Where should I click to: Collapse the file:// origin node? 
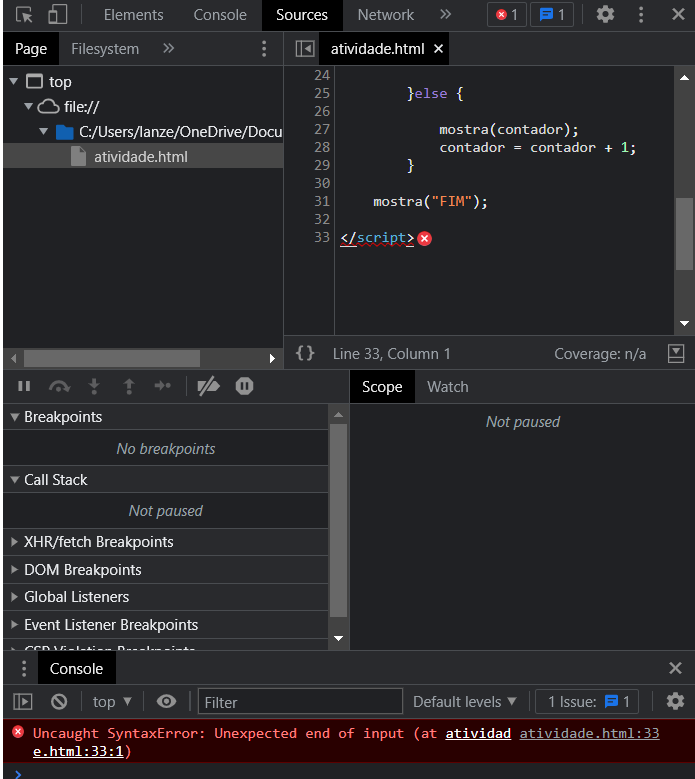pos(28,106)
